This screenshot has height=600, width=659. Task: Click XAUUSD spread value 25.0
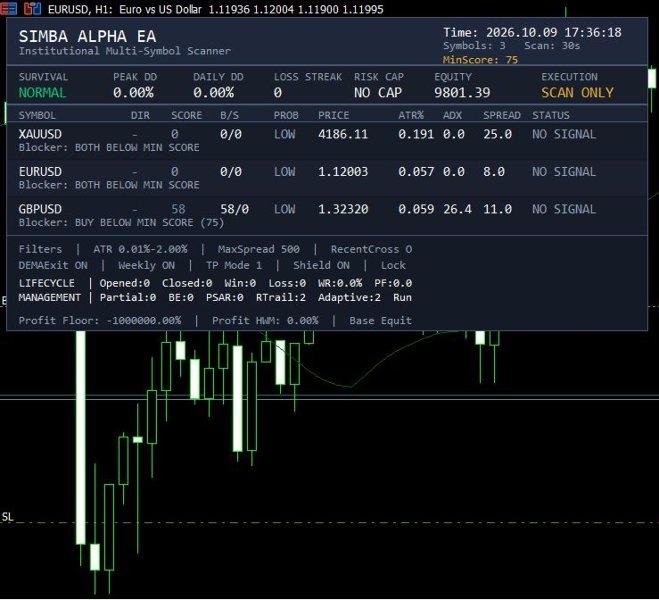[x=498, y=134]
